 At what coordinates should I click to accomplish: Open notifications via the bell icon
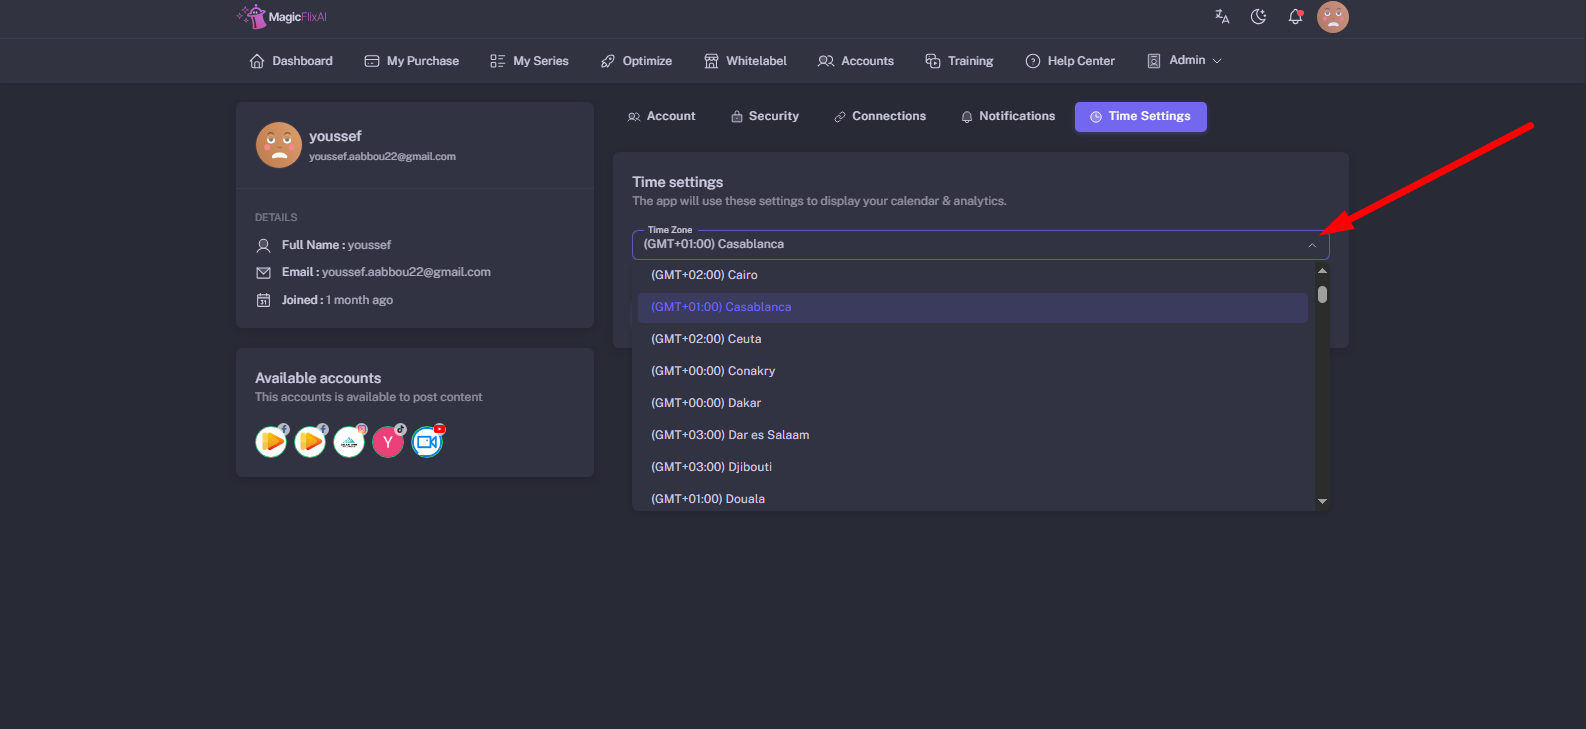(1295, 17)
